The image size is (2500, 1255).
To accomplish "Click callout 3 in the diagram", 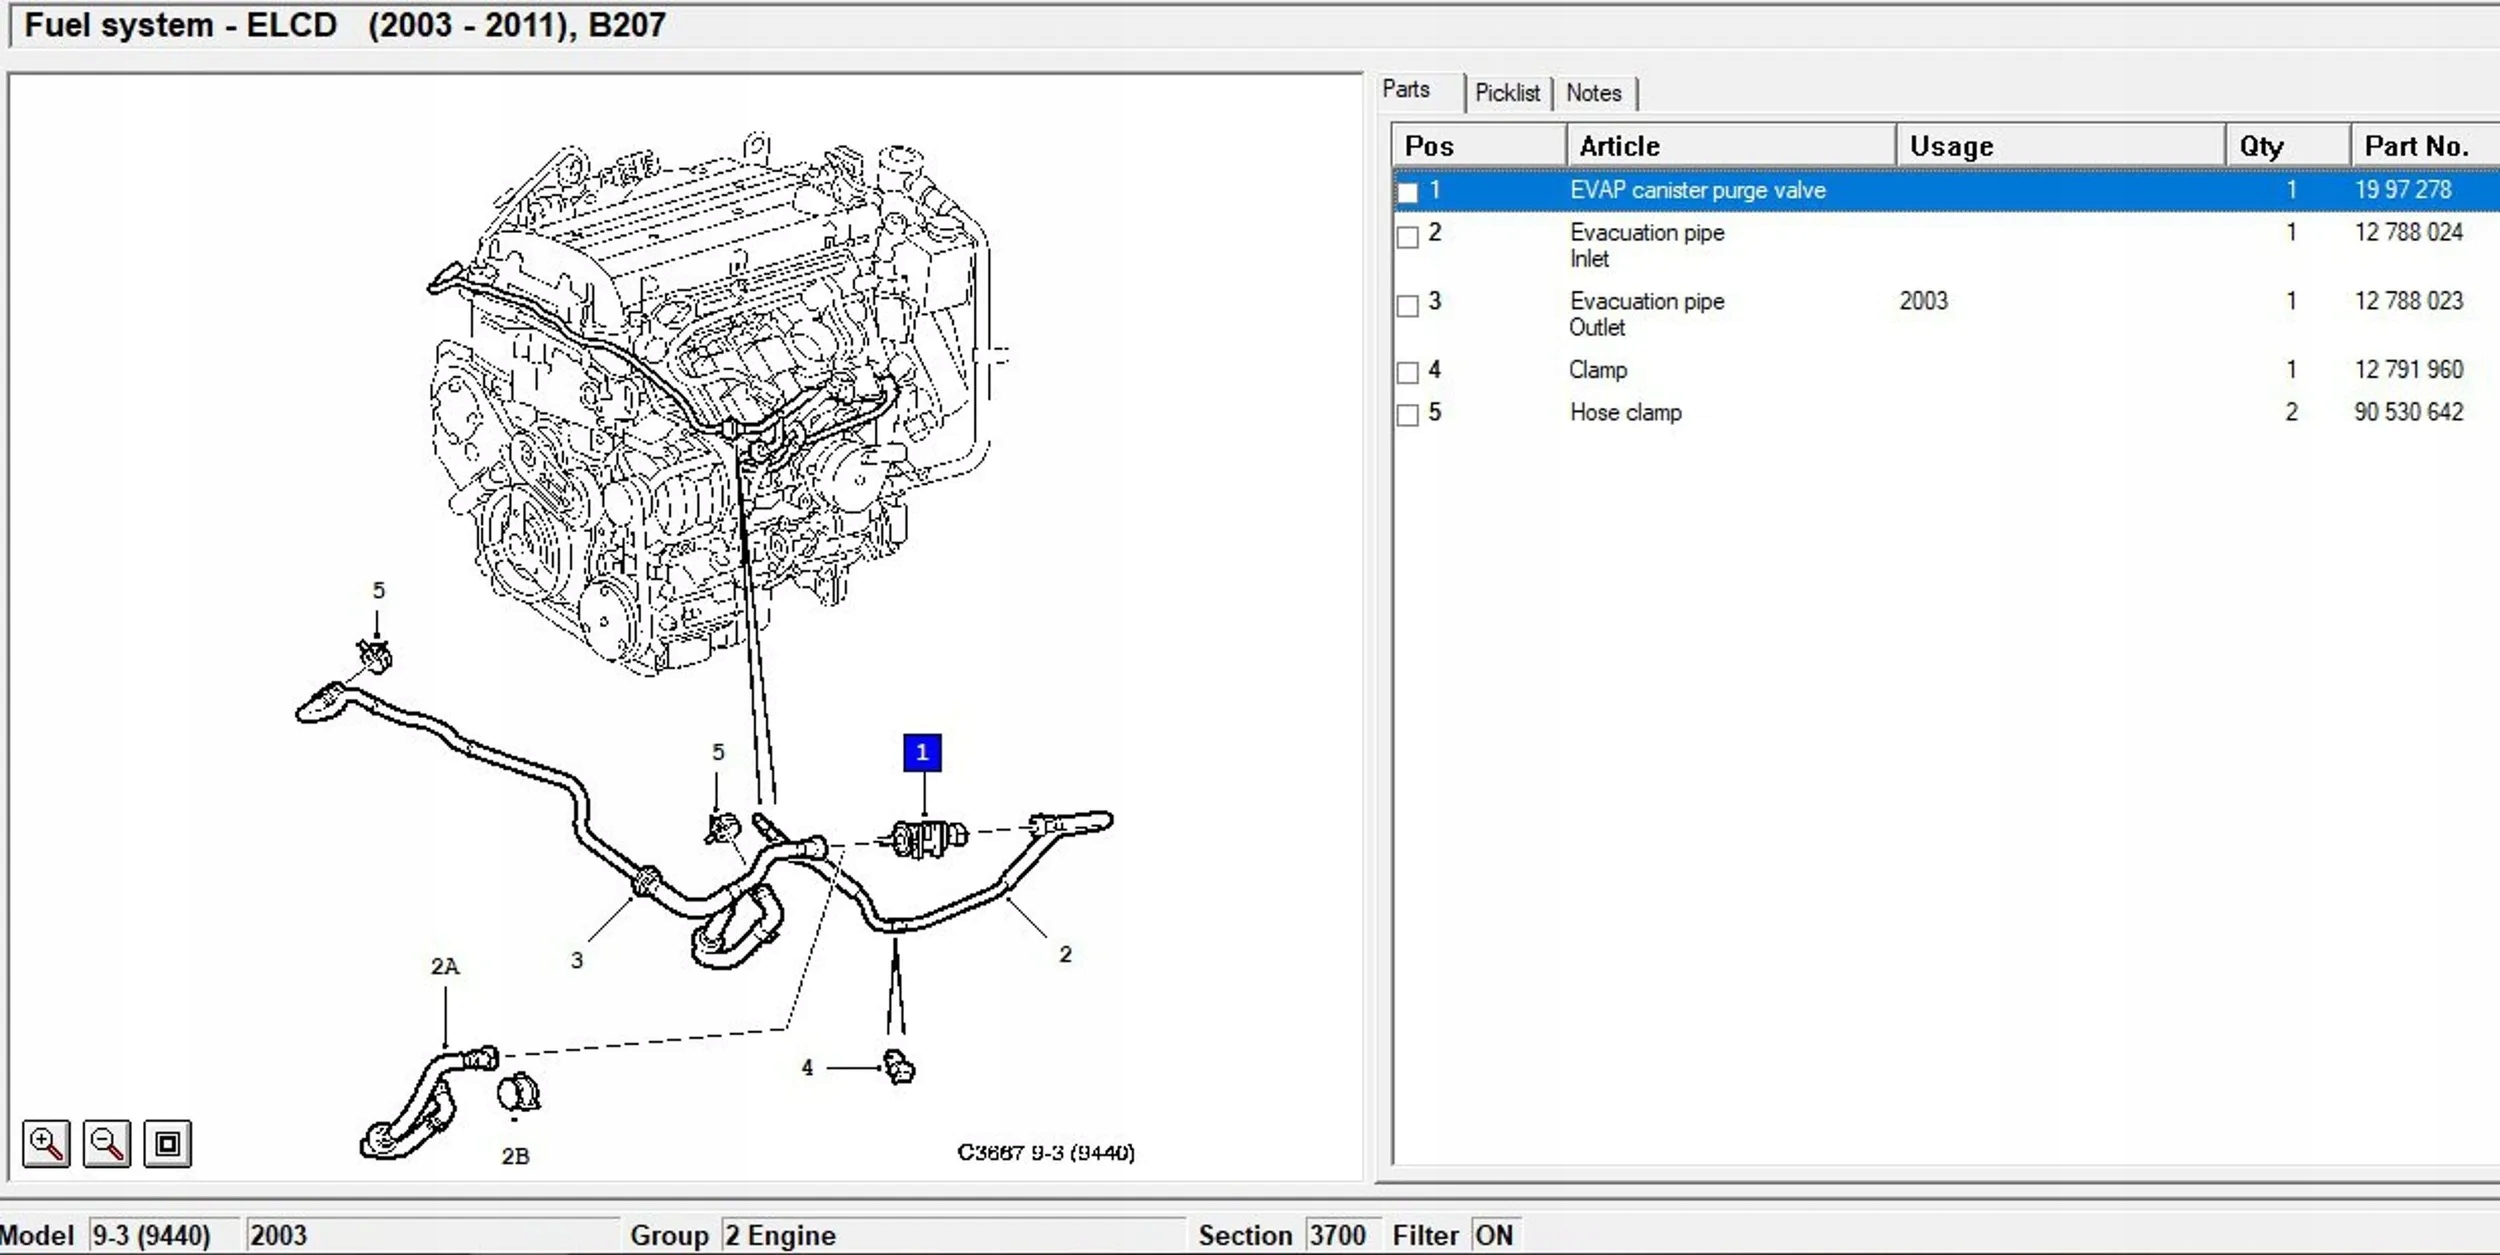I will pos(577,960).
